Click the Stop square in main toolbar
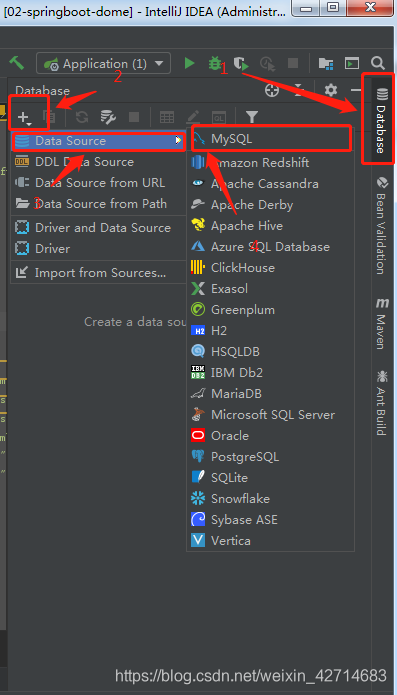Screen dimensions: 397x695 pyautogui.click(x=293, y=63)
